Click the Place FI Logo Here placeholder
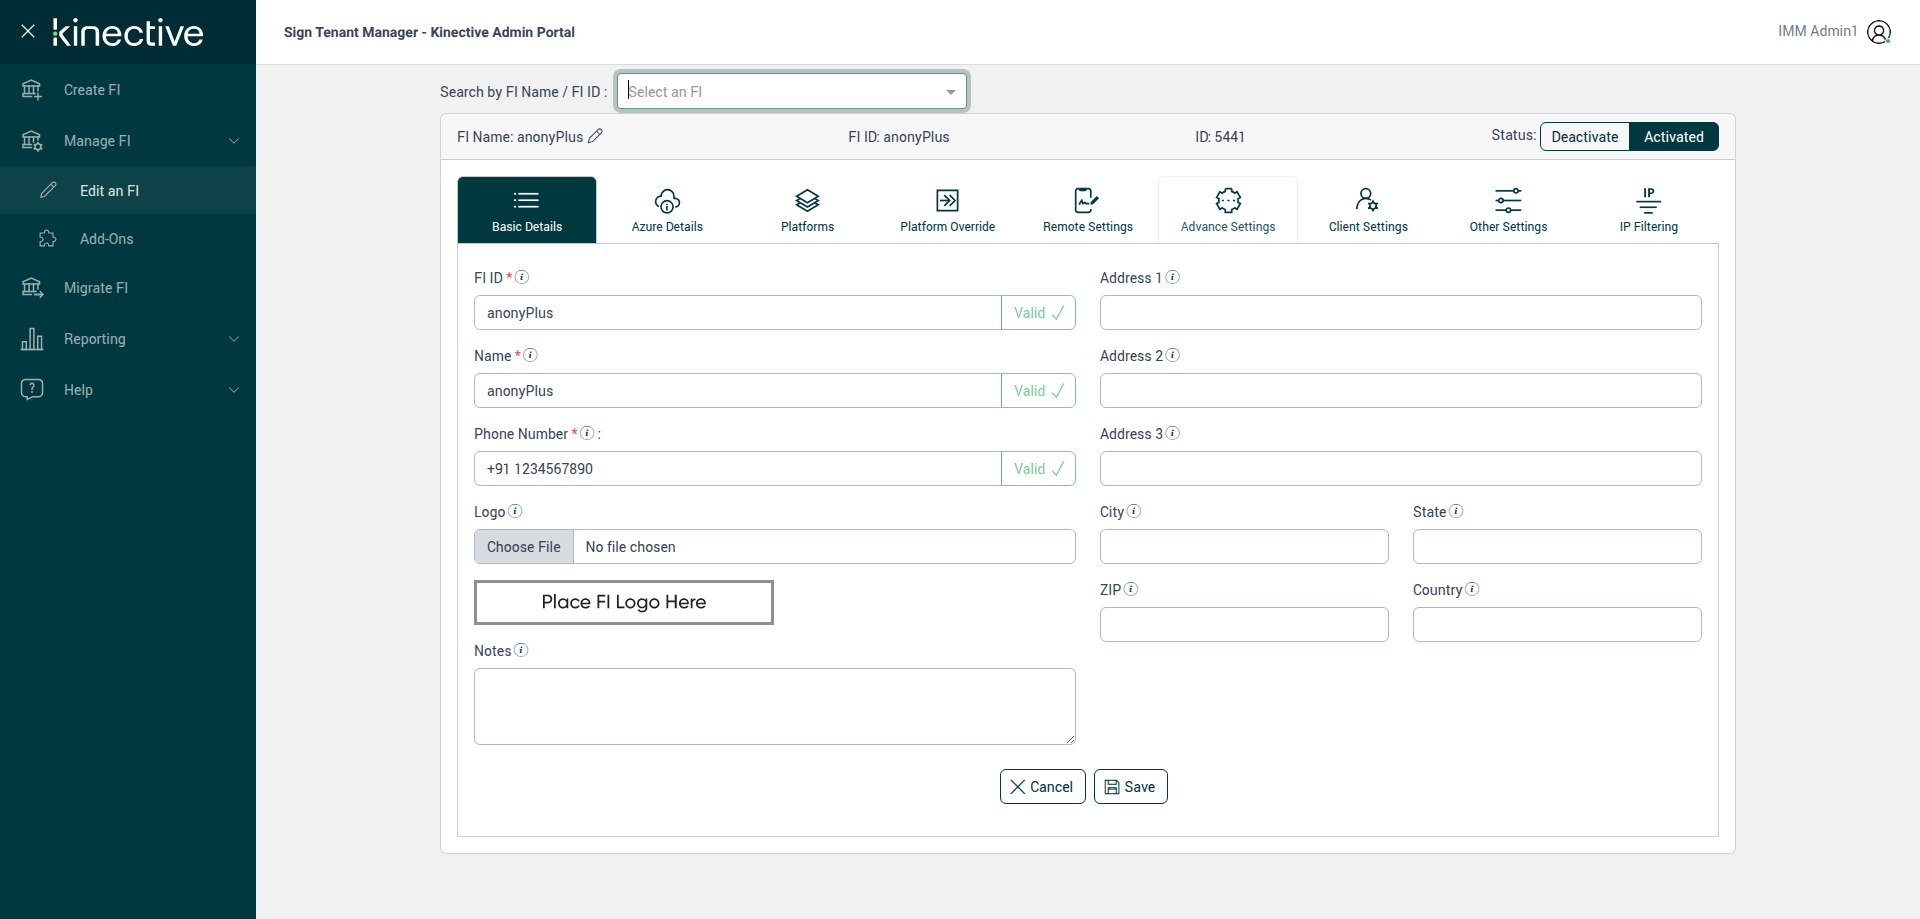1920x919 pixels. tap(624, 602)
